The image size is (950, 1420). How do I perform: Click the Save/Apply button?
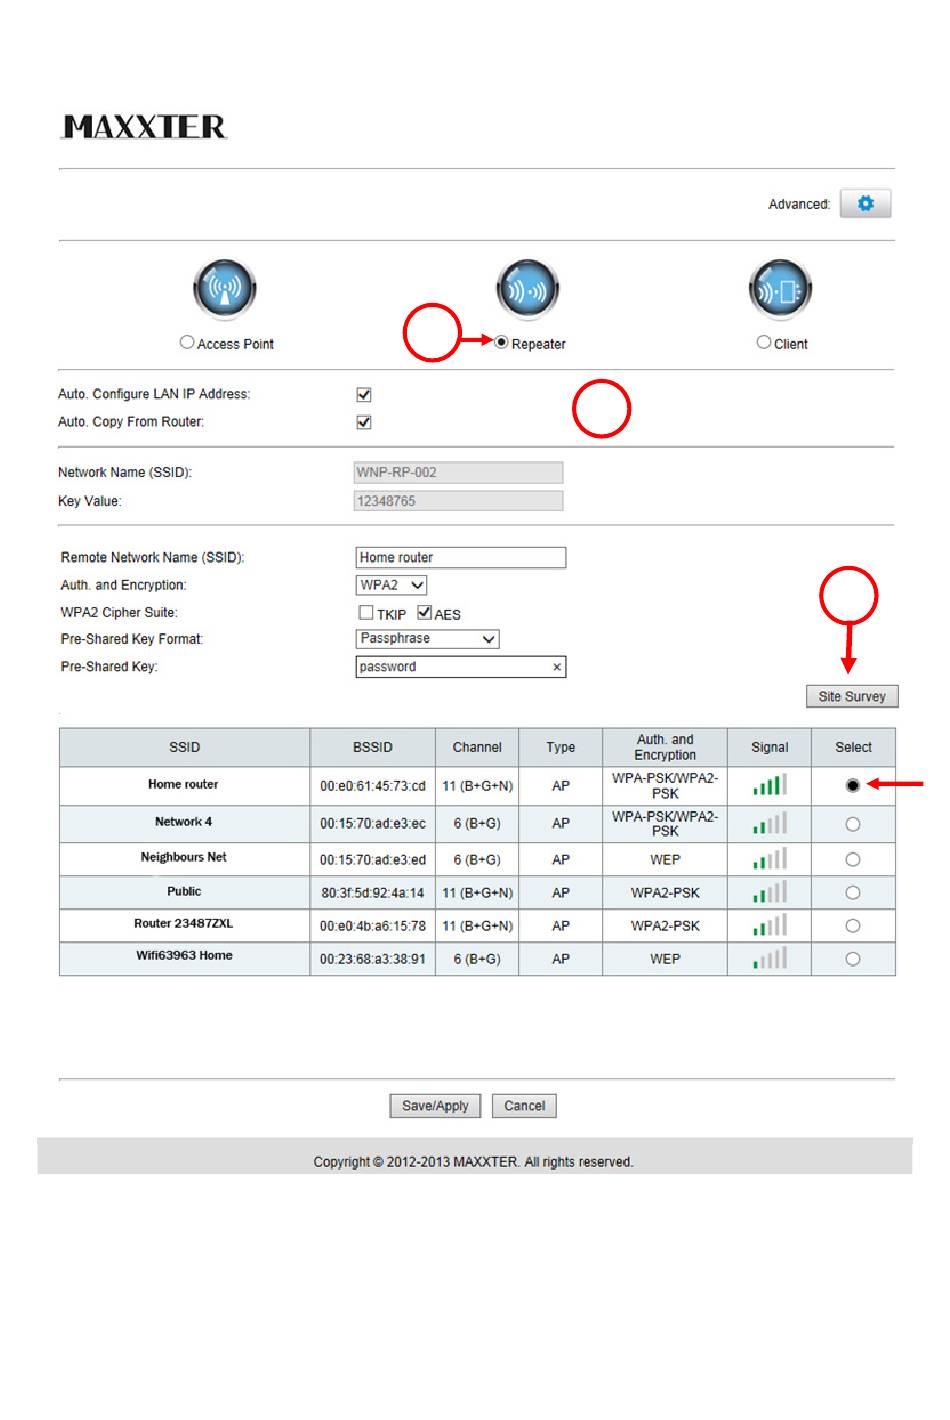tap(435, 1105)
